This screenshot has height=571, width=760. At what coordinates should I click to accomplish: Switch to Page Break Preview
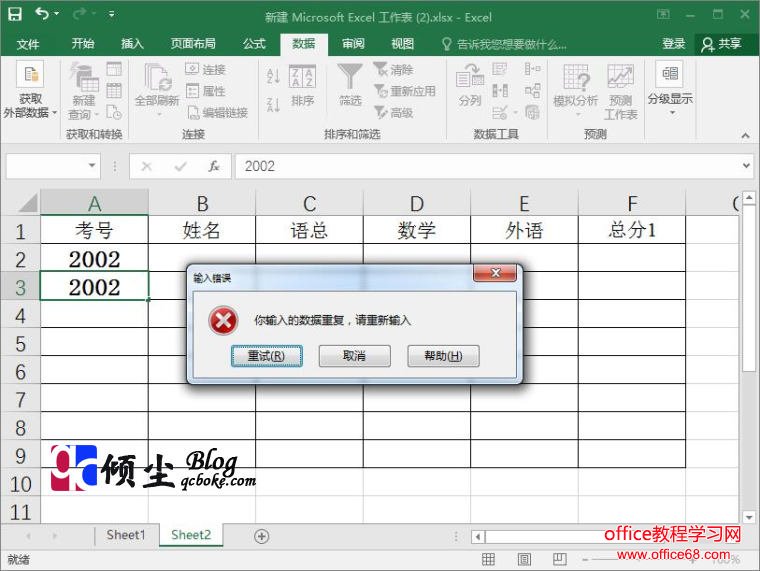[559, 559]
